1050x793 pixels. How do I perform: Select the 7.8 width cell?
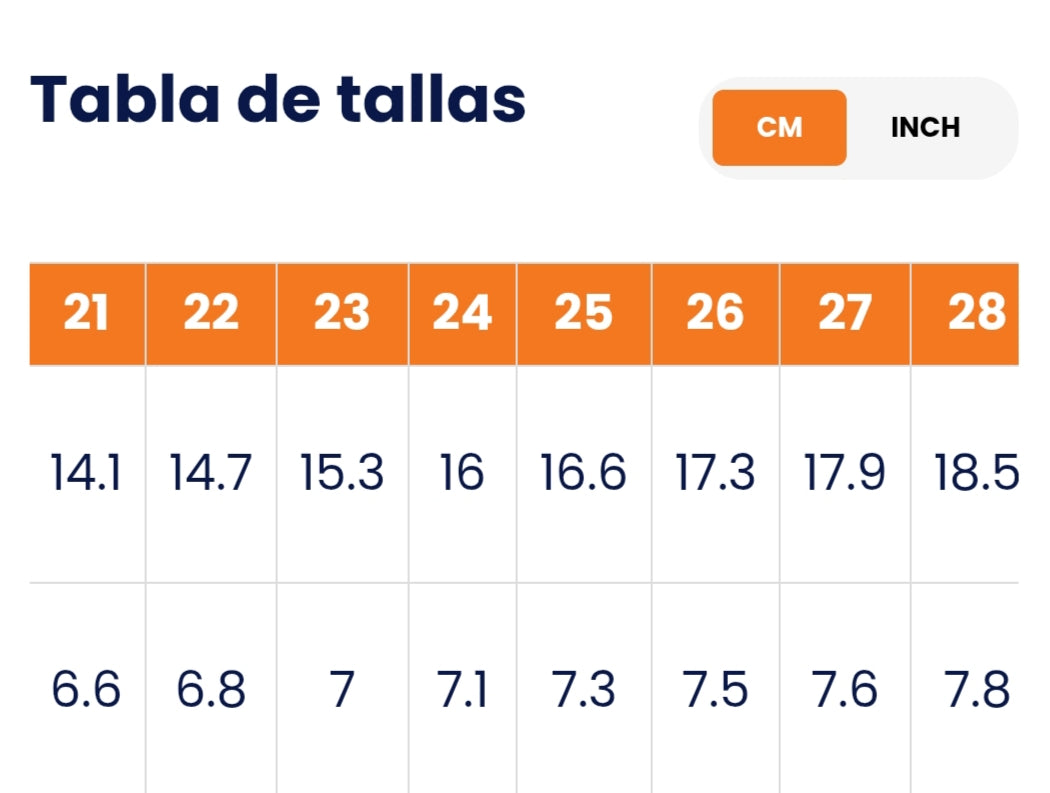coord(975,690)
